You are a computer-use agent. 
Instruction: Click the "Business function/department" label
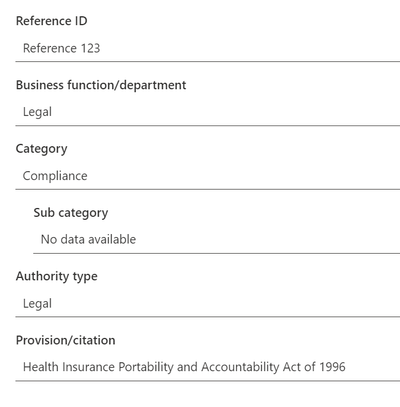pyautogui.click(x=101, y=85)
